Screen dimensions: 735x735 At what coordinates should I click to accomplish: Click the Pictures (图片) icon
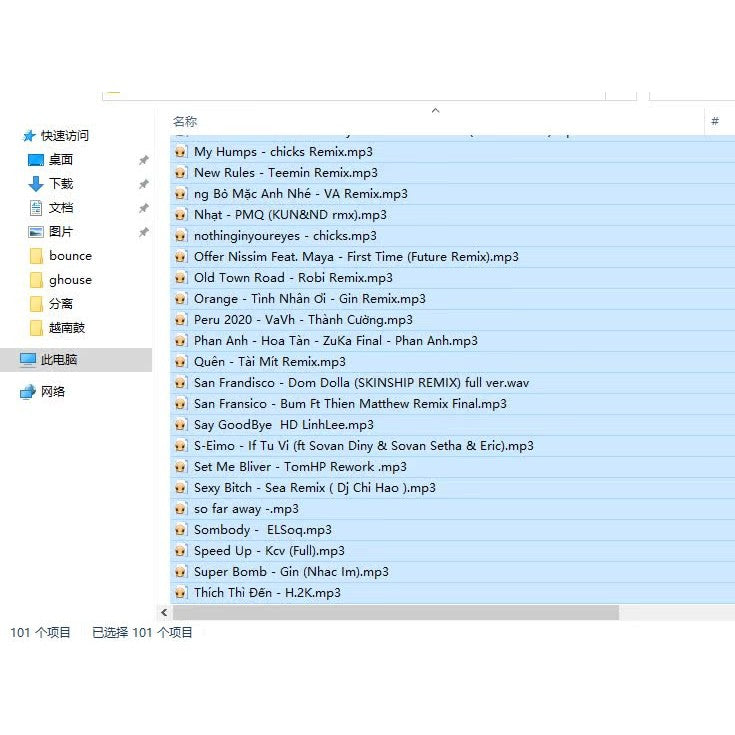coord(36,232)
